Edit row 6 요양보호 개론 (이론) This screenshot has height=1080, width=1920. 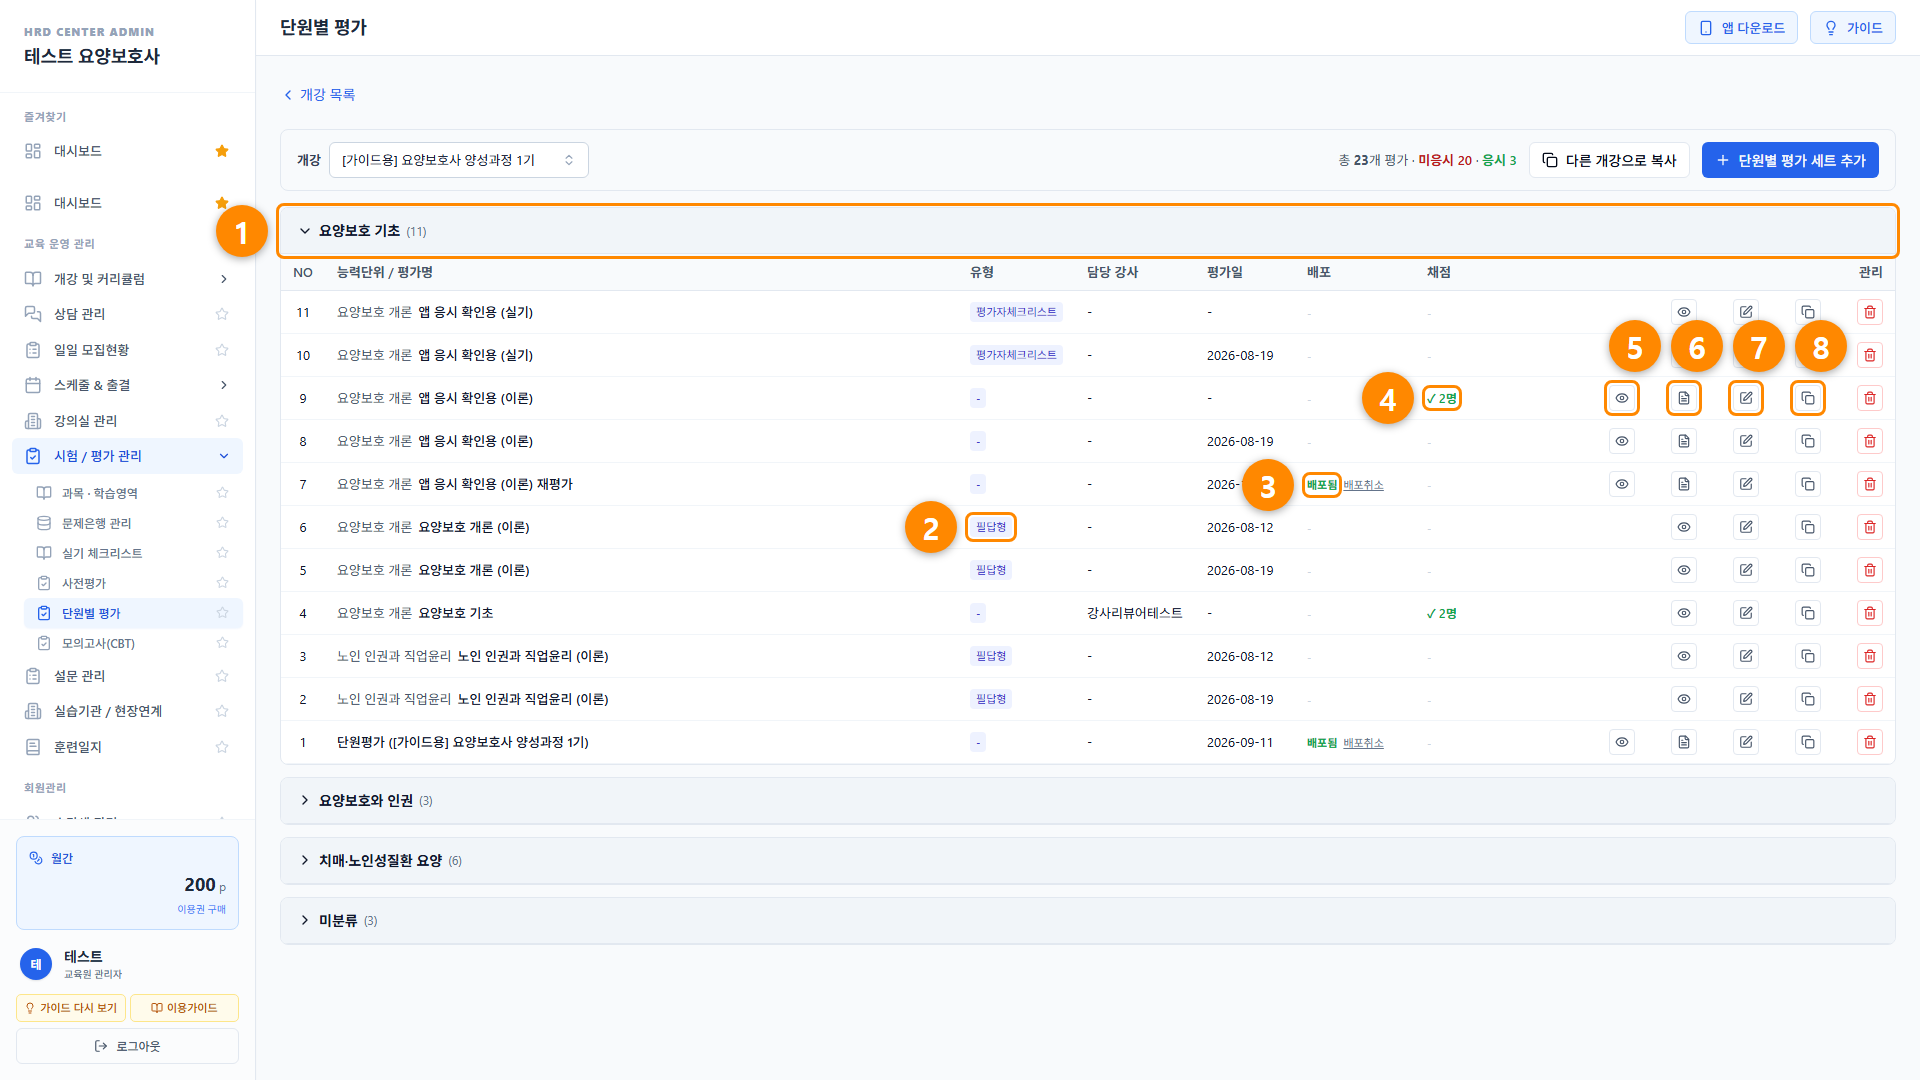click(1745, 527)
